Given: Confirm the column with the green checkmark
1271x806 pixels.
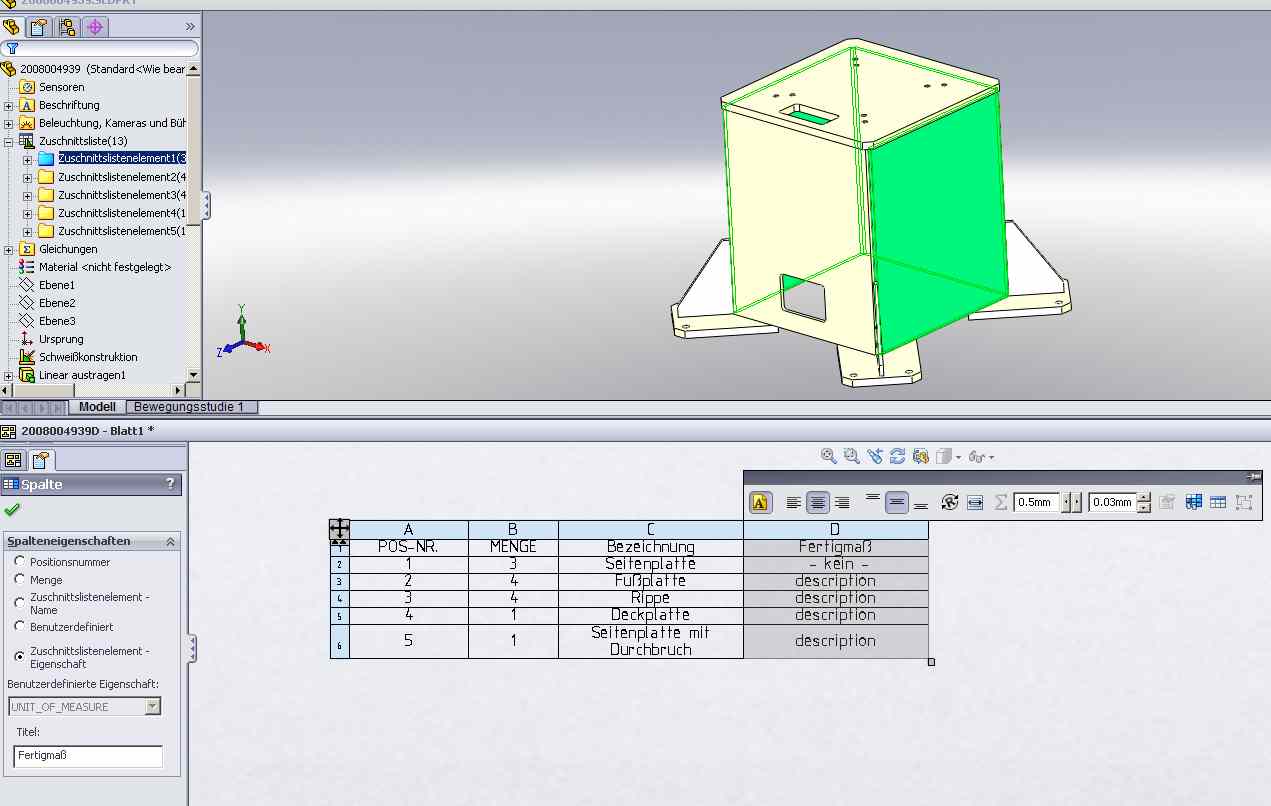Looking at the screenshot, I should [12, 509].
